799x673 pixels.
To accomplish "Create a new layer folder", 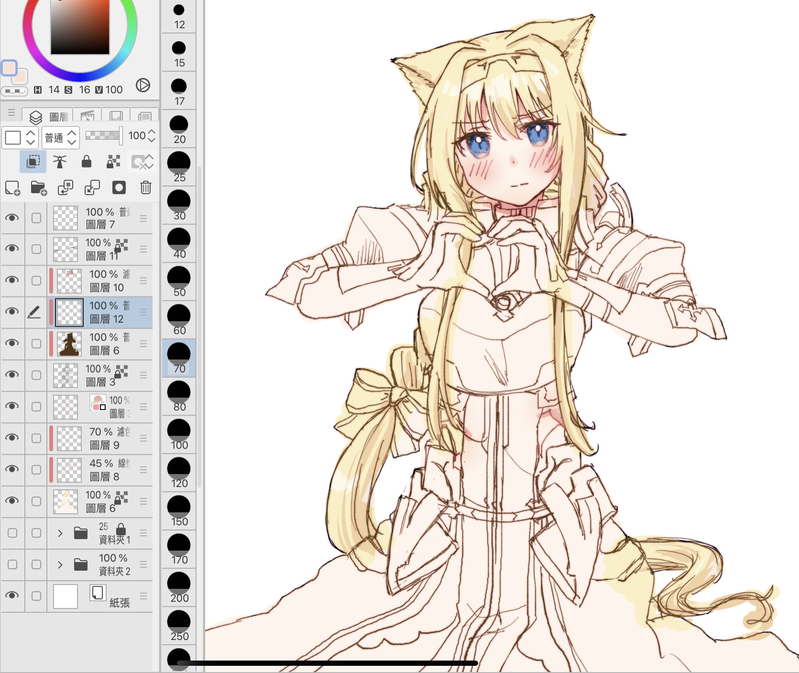I will [39, 188].
